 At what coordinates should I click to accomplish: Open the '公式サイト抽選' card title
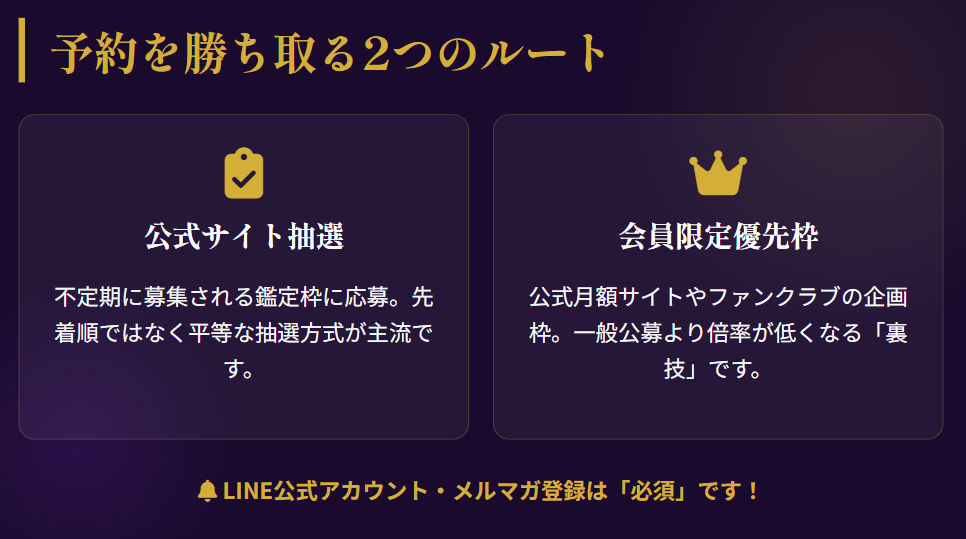[244, 237]
